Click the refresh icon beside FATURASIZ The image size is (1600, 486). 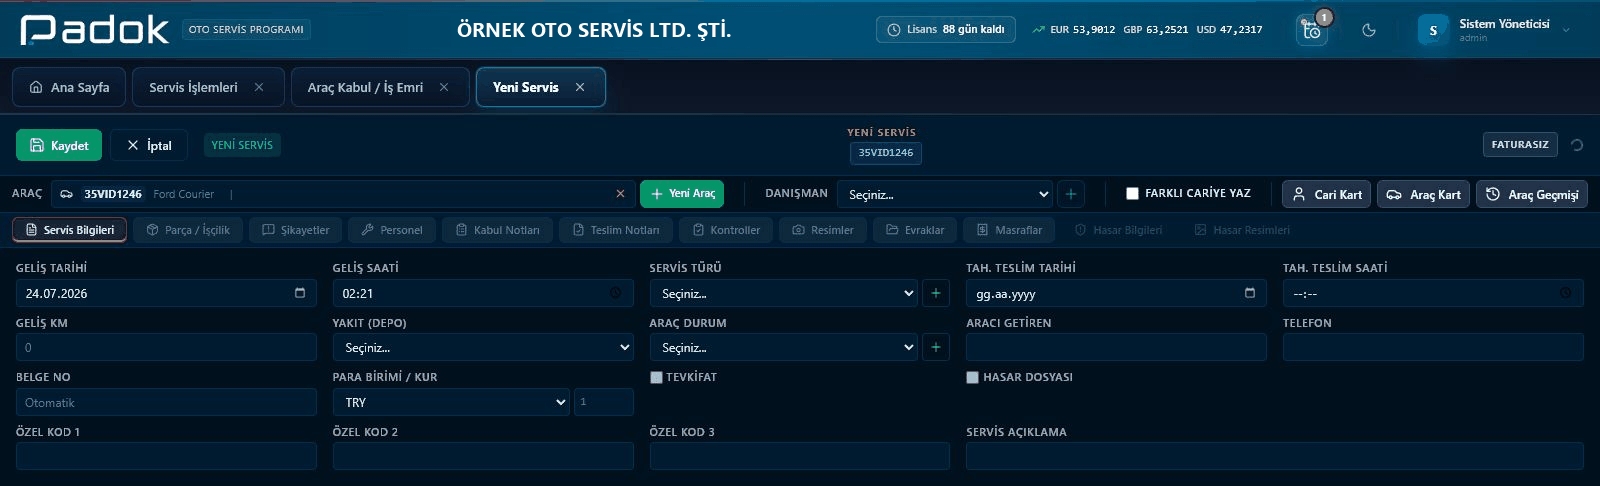(x=1577, y=145)
